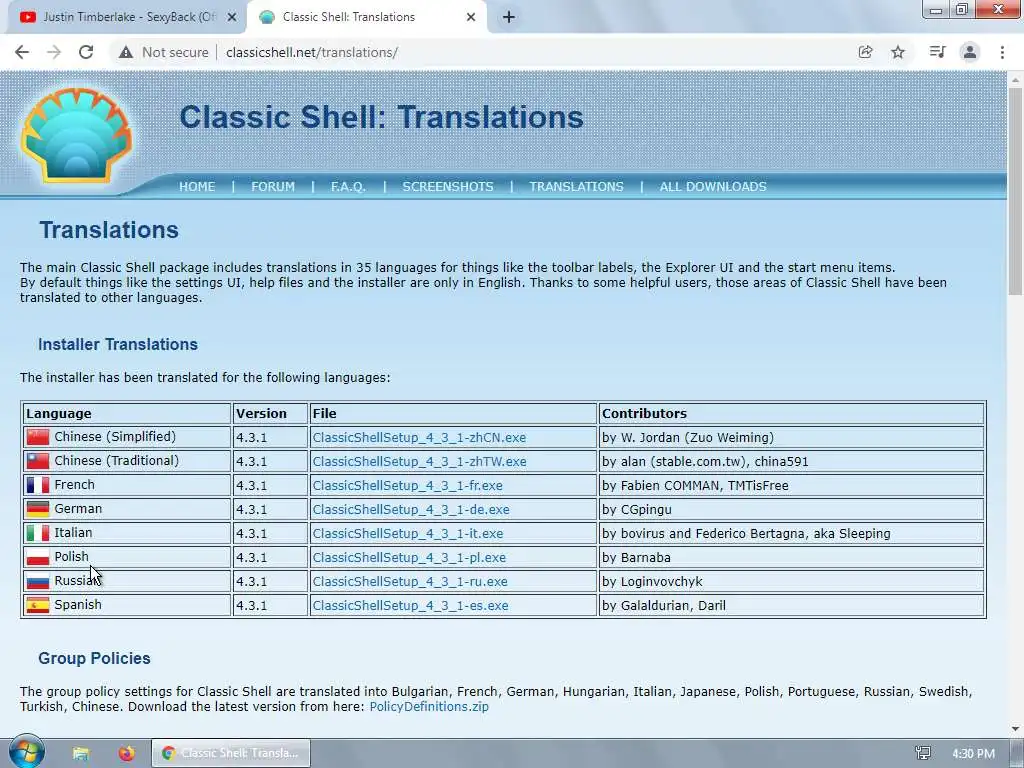Viewport: 1024px width, 768px height.
Task: Click the 'Group Policies' heading
Action: [x=94, y=658]
